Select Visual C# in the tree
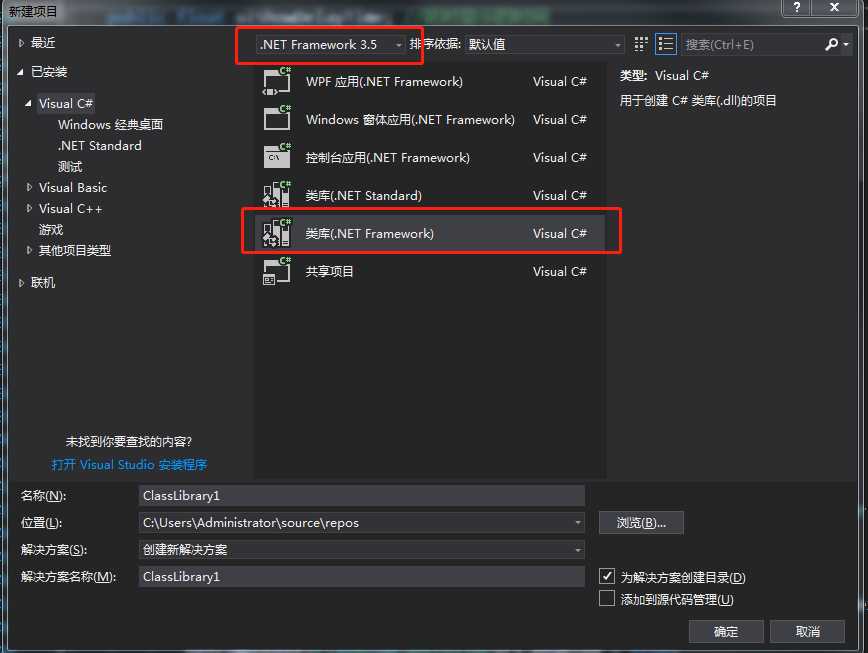The width and height of the screenshot is (868, 653). (x=66, y=103)
